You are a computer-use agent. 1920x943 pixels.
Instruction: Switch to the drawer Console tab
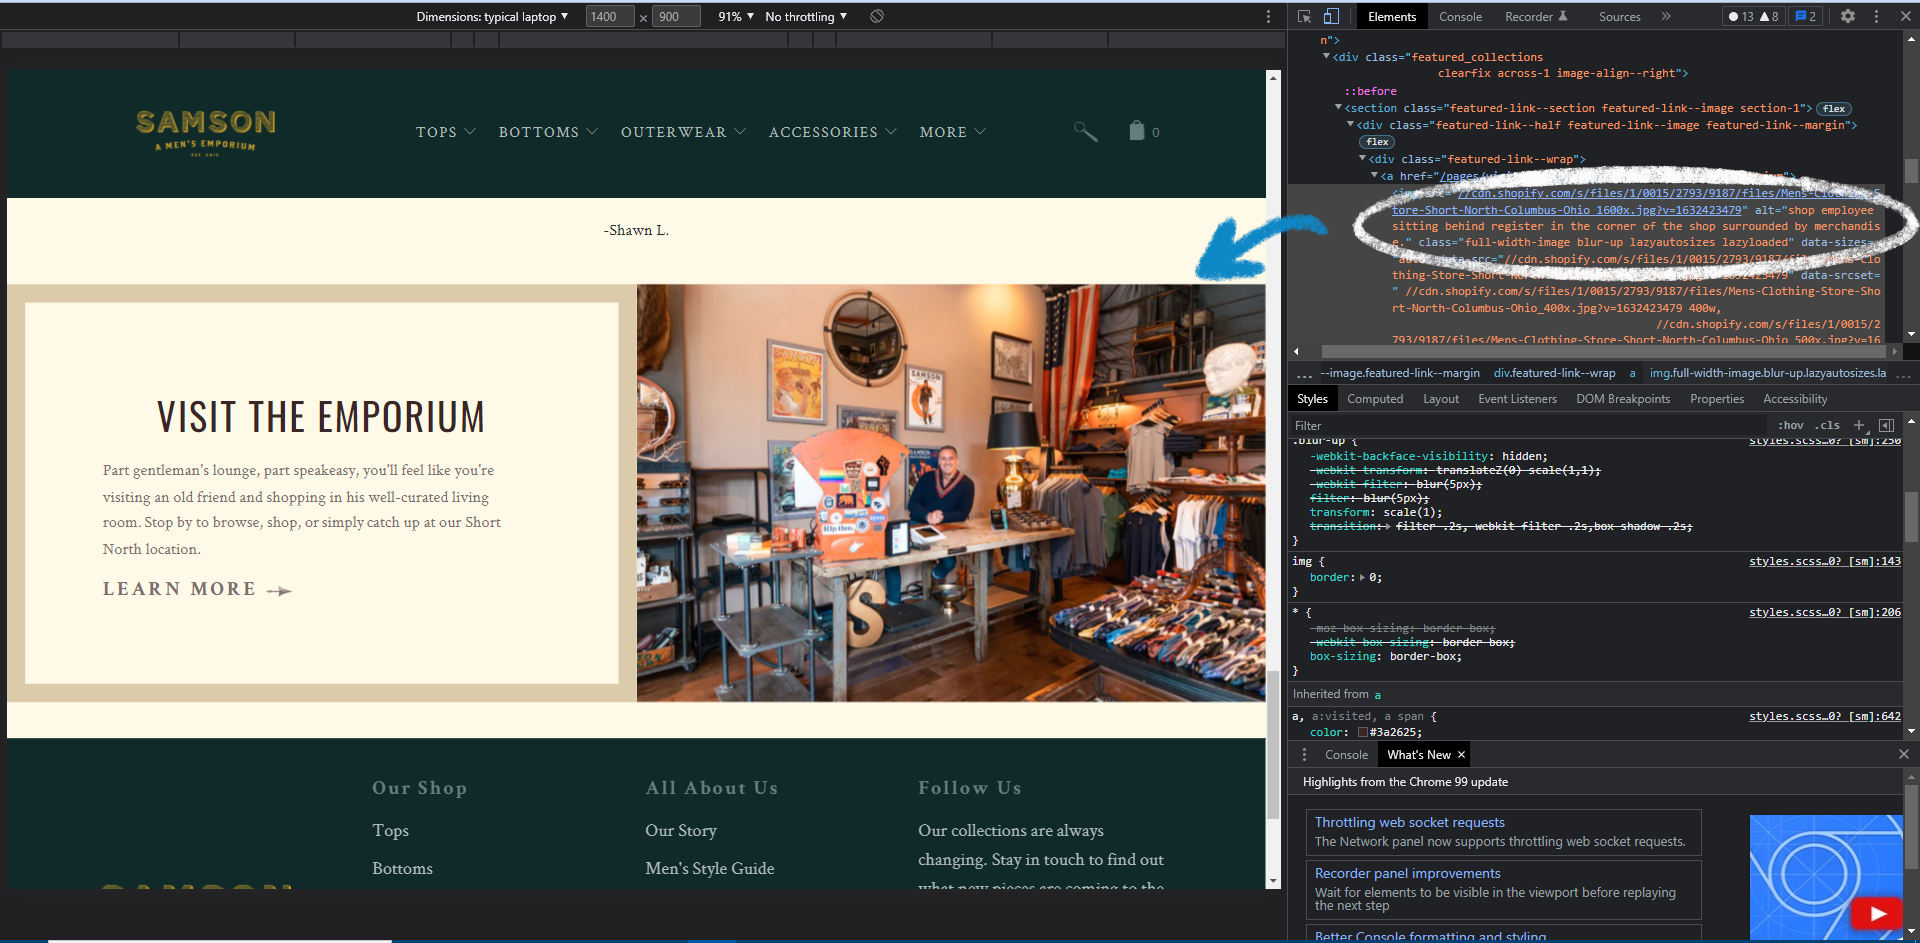[1346, 755]
